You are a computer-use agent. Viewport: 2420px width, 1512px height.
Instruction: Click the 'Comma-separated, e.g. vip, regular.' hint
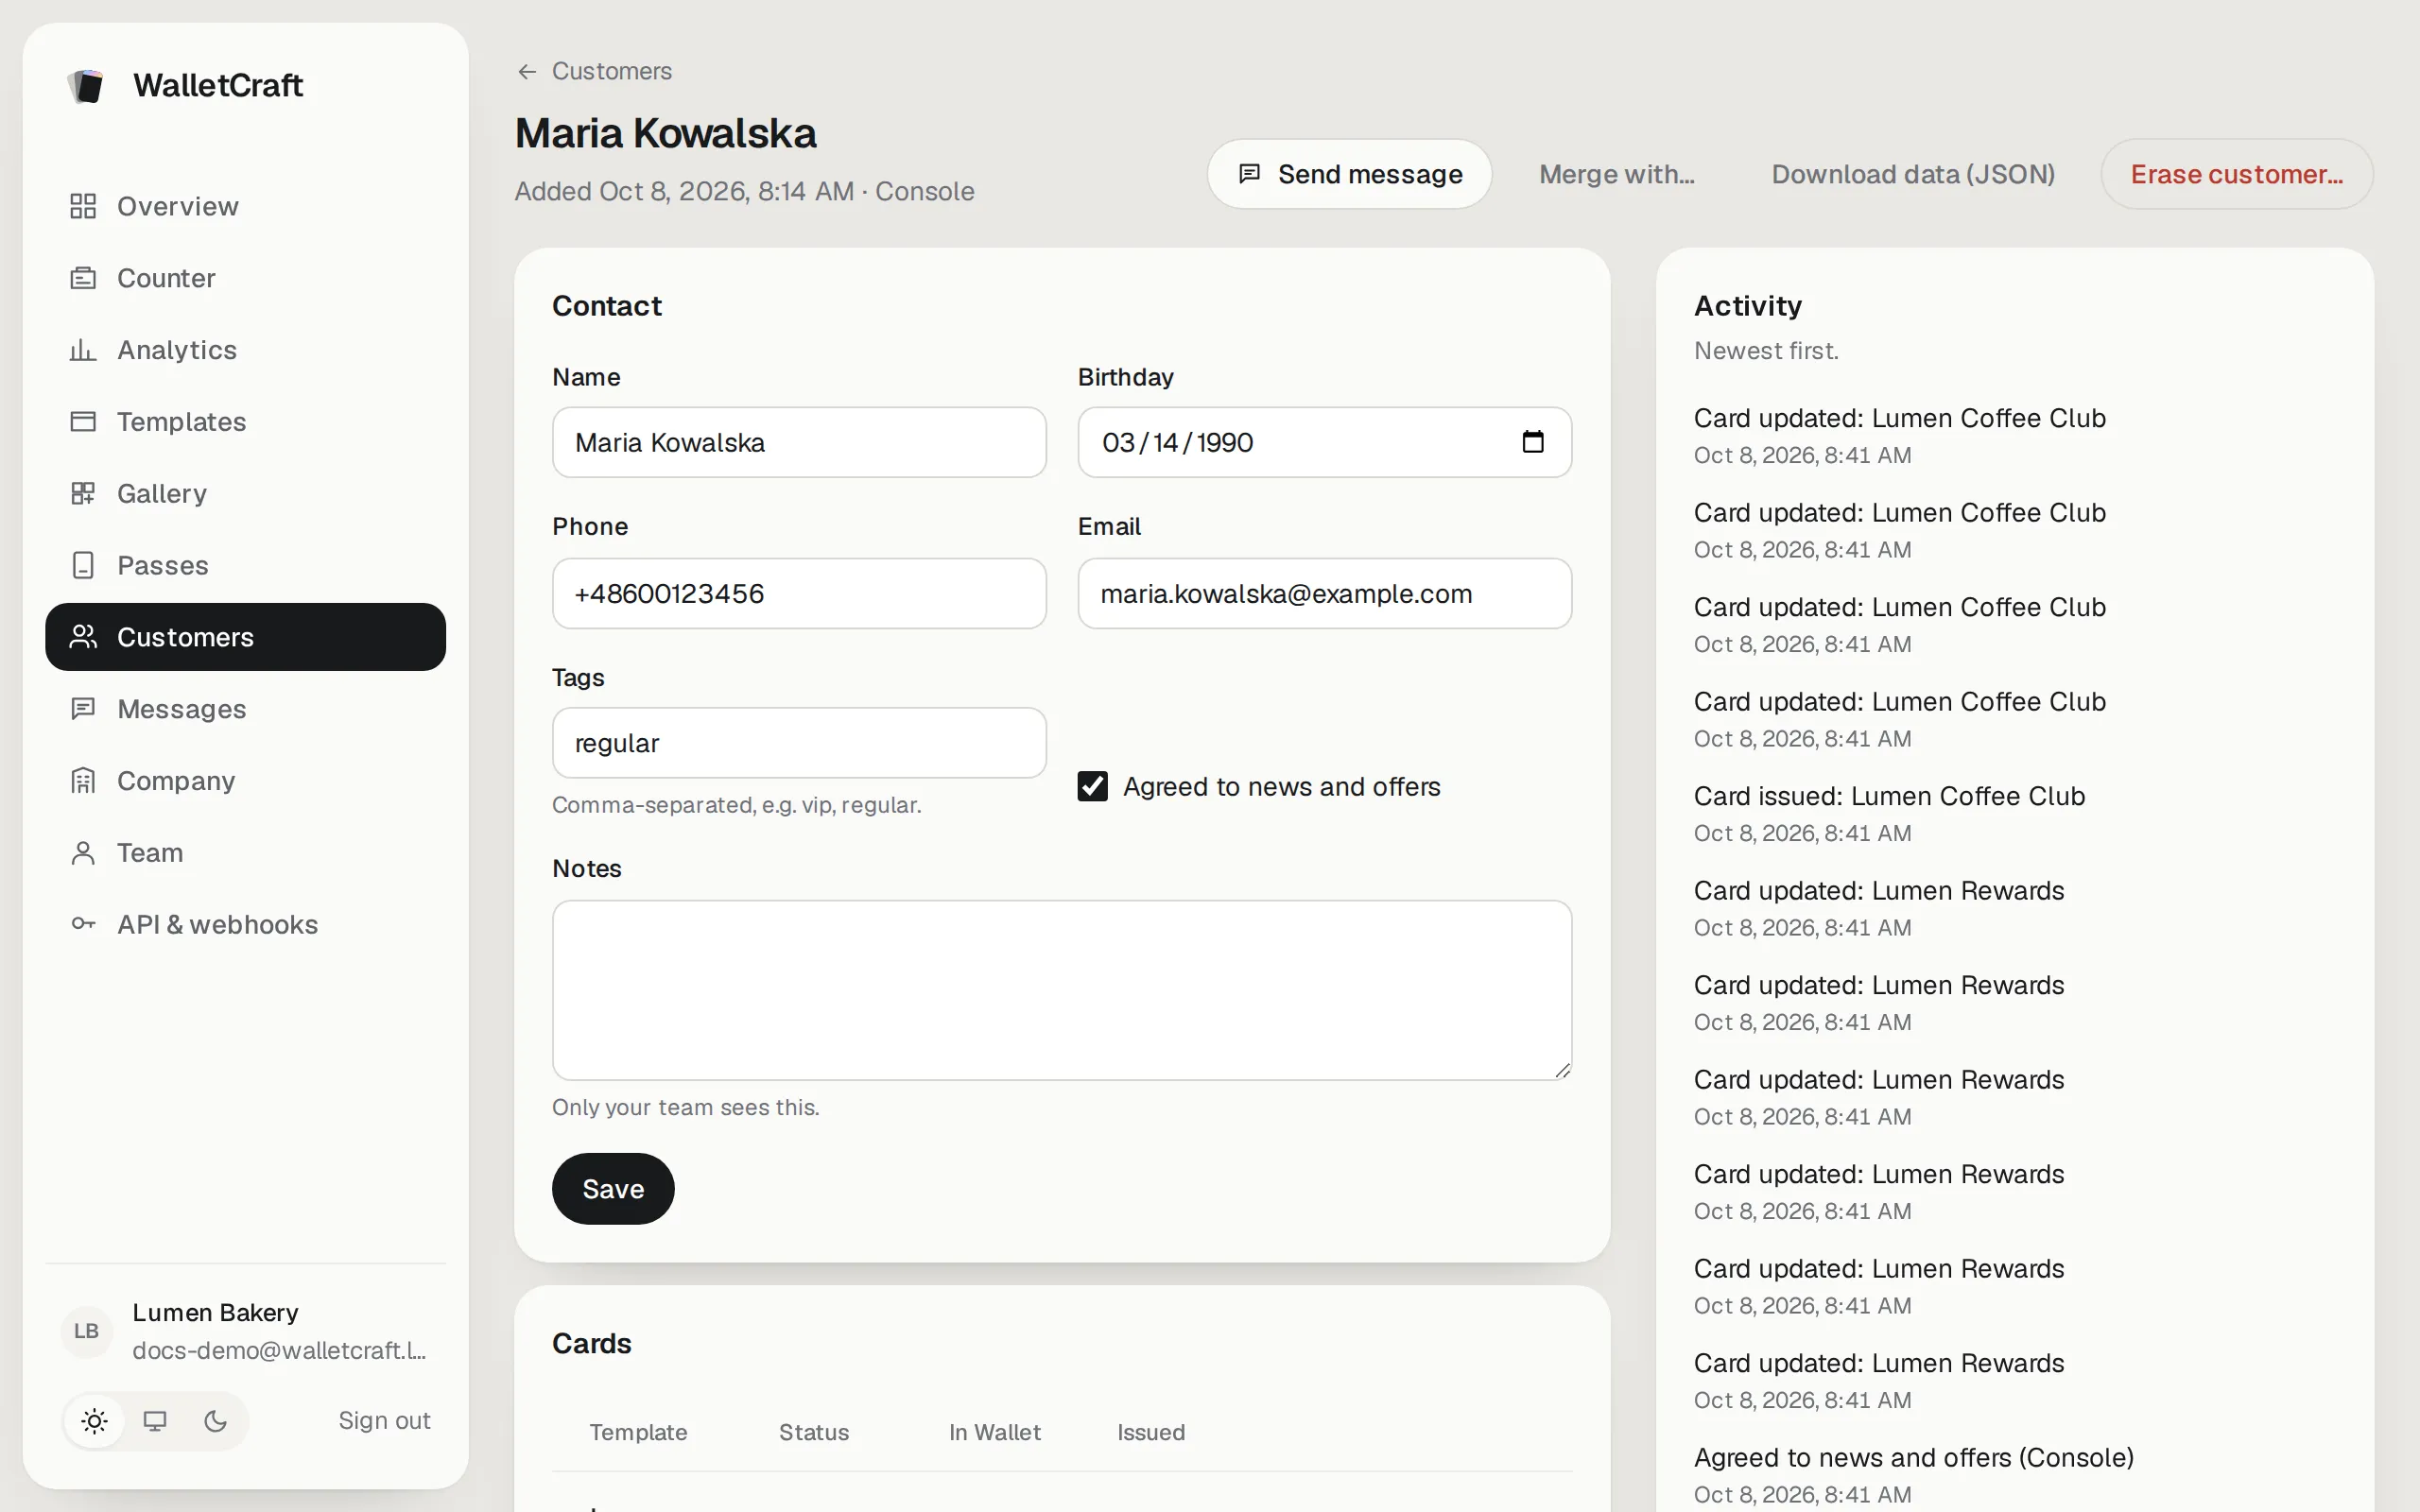[x=736, y=805]
